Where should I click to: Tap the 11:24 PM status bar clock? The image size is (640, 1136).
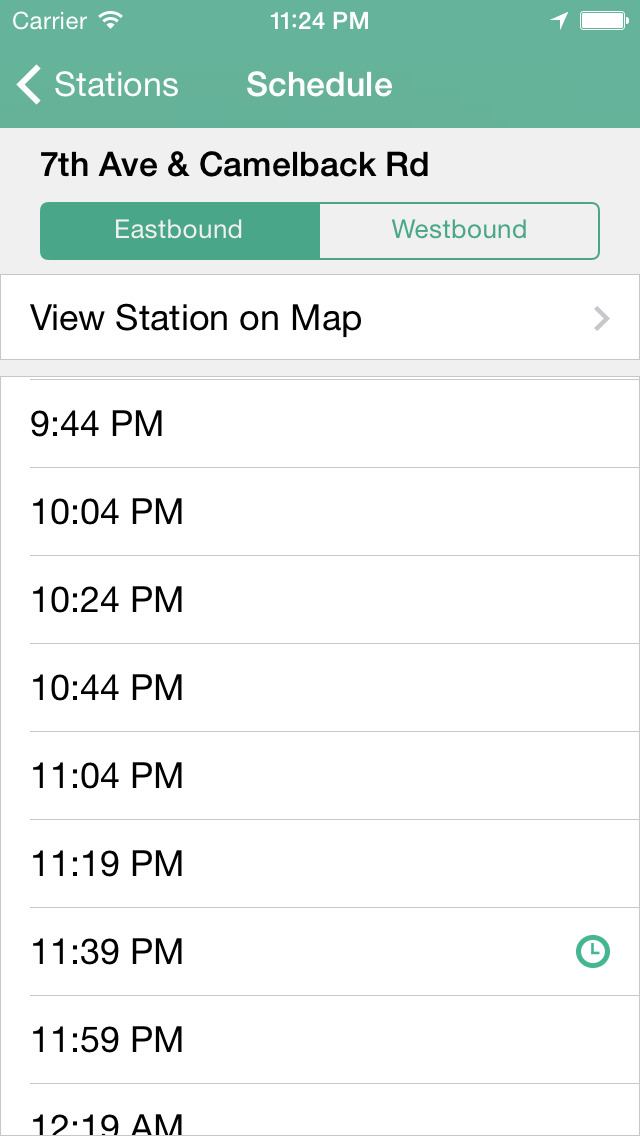click(x=320, y=20)
